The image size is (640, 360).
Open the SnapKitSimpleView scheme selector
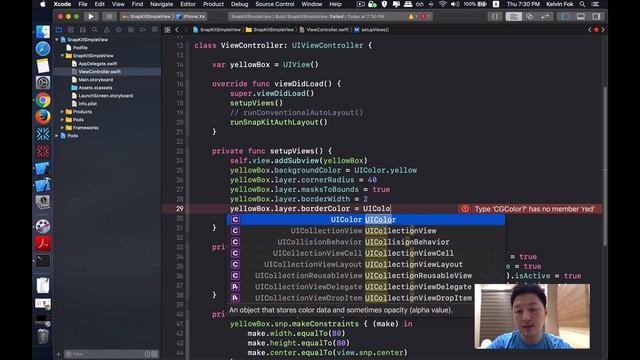tap(147, 17)
